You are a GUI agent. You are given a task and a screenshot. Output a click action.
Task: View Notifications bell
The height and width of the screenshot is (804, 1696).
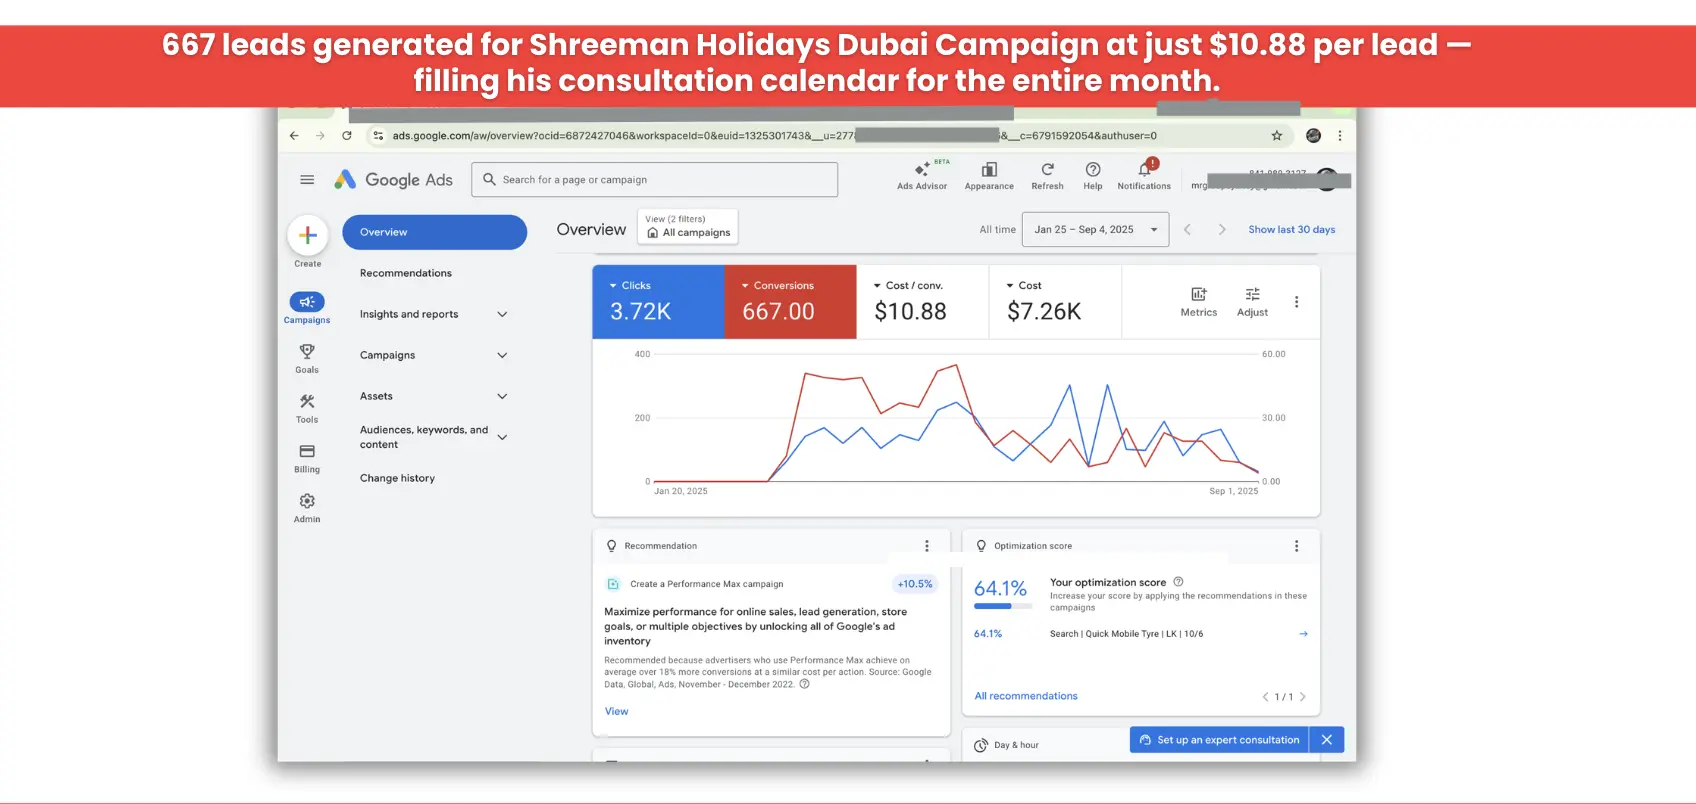click(x=1144, y=175)
